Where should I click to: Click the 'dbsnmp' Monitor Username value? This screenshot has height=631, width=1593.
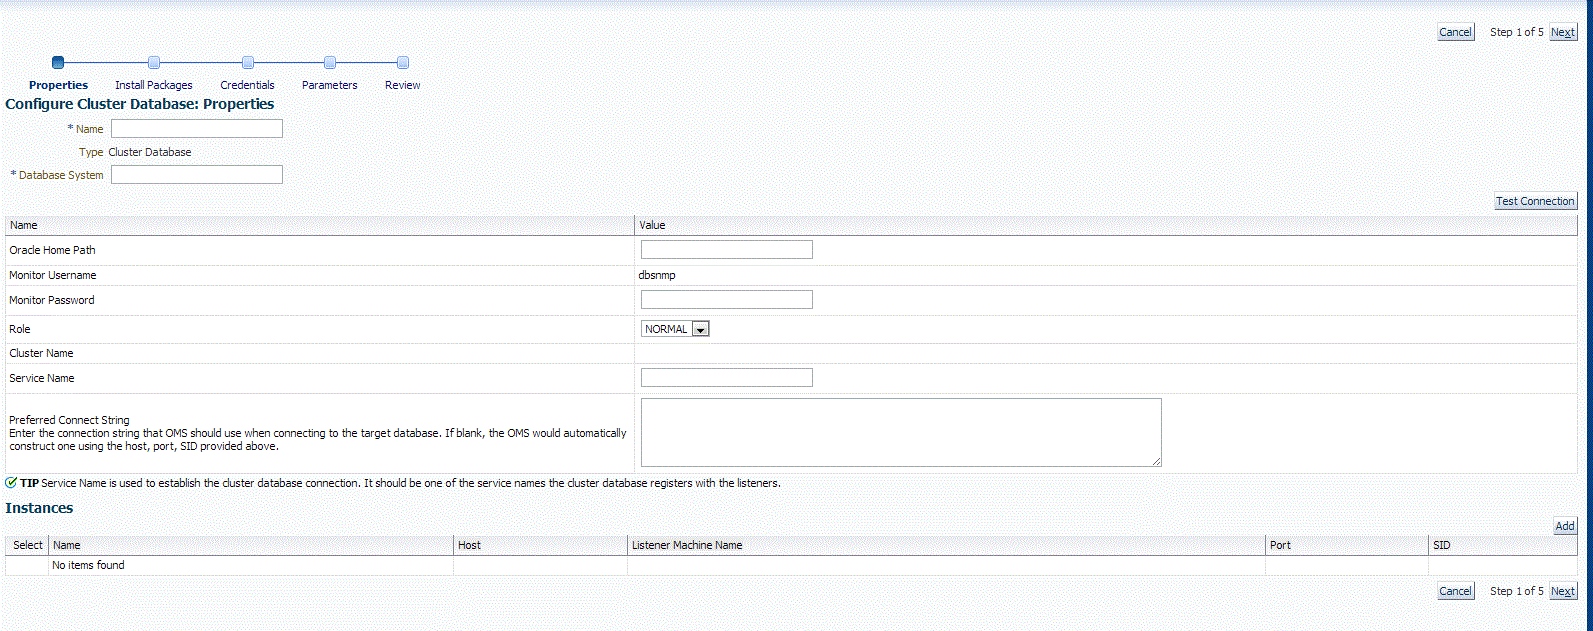tap(657, 275)
